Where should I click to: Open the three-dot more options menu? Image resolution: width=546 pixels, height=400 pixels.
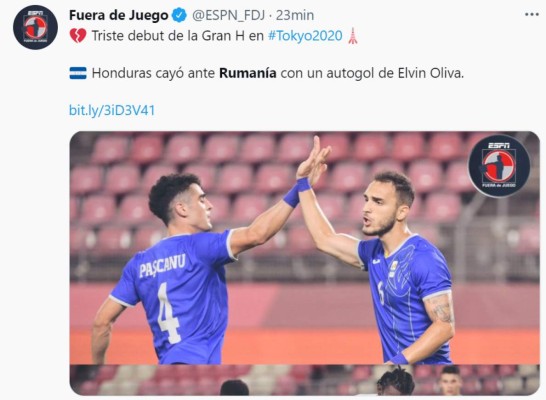pyautogui.click(x=532, y=15)
